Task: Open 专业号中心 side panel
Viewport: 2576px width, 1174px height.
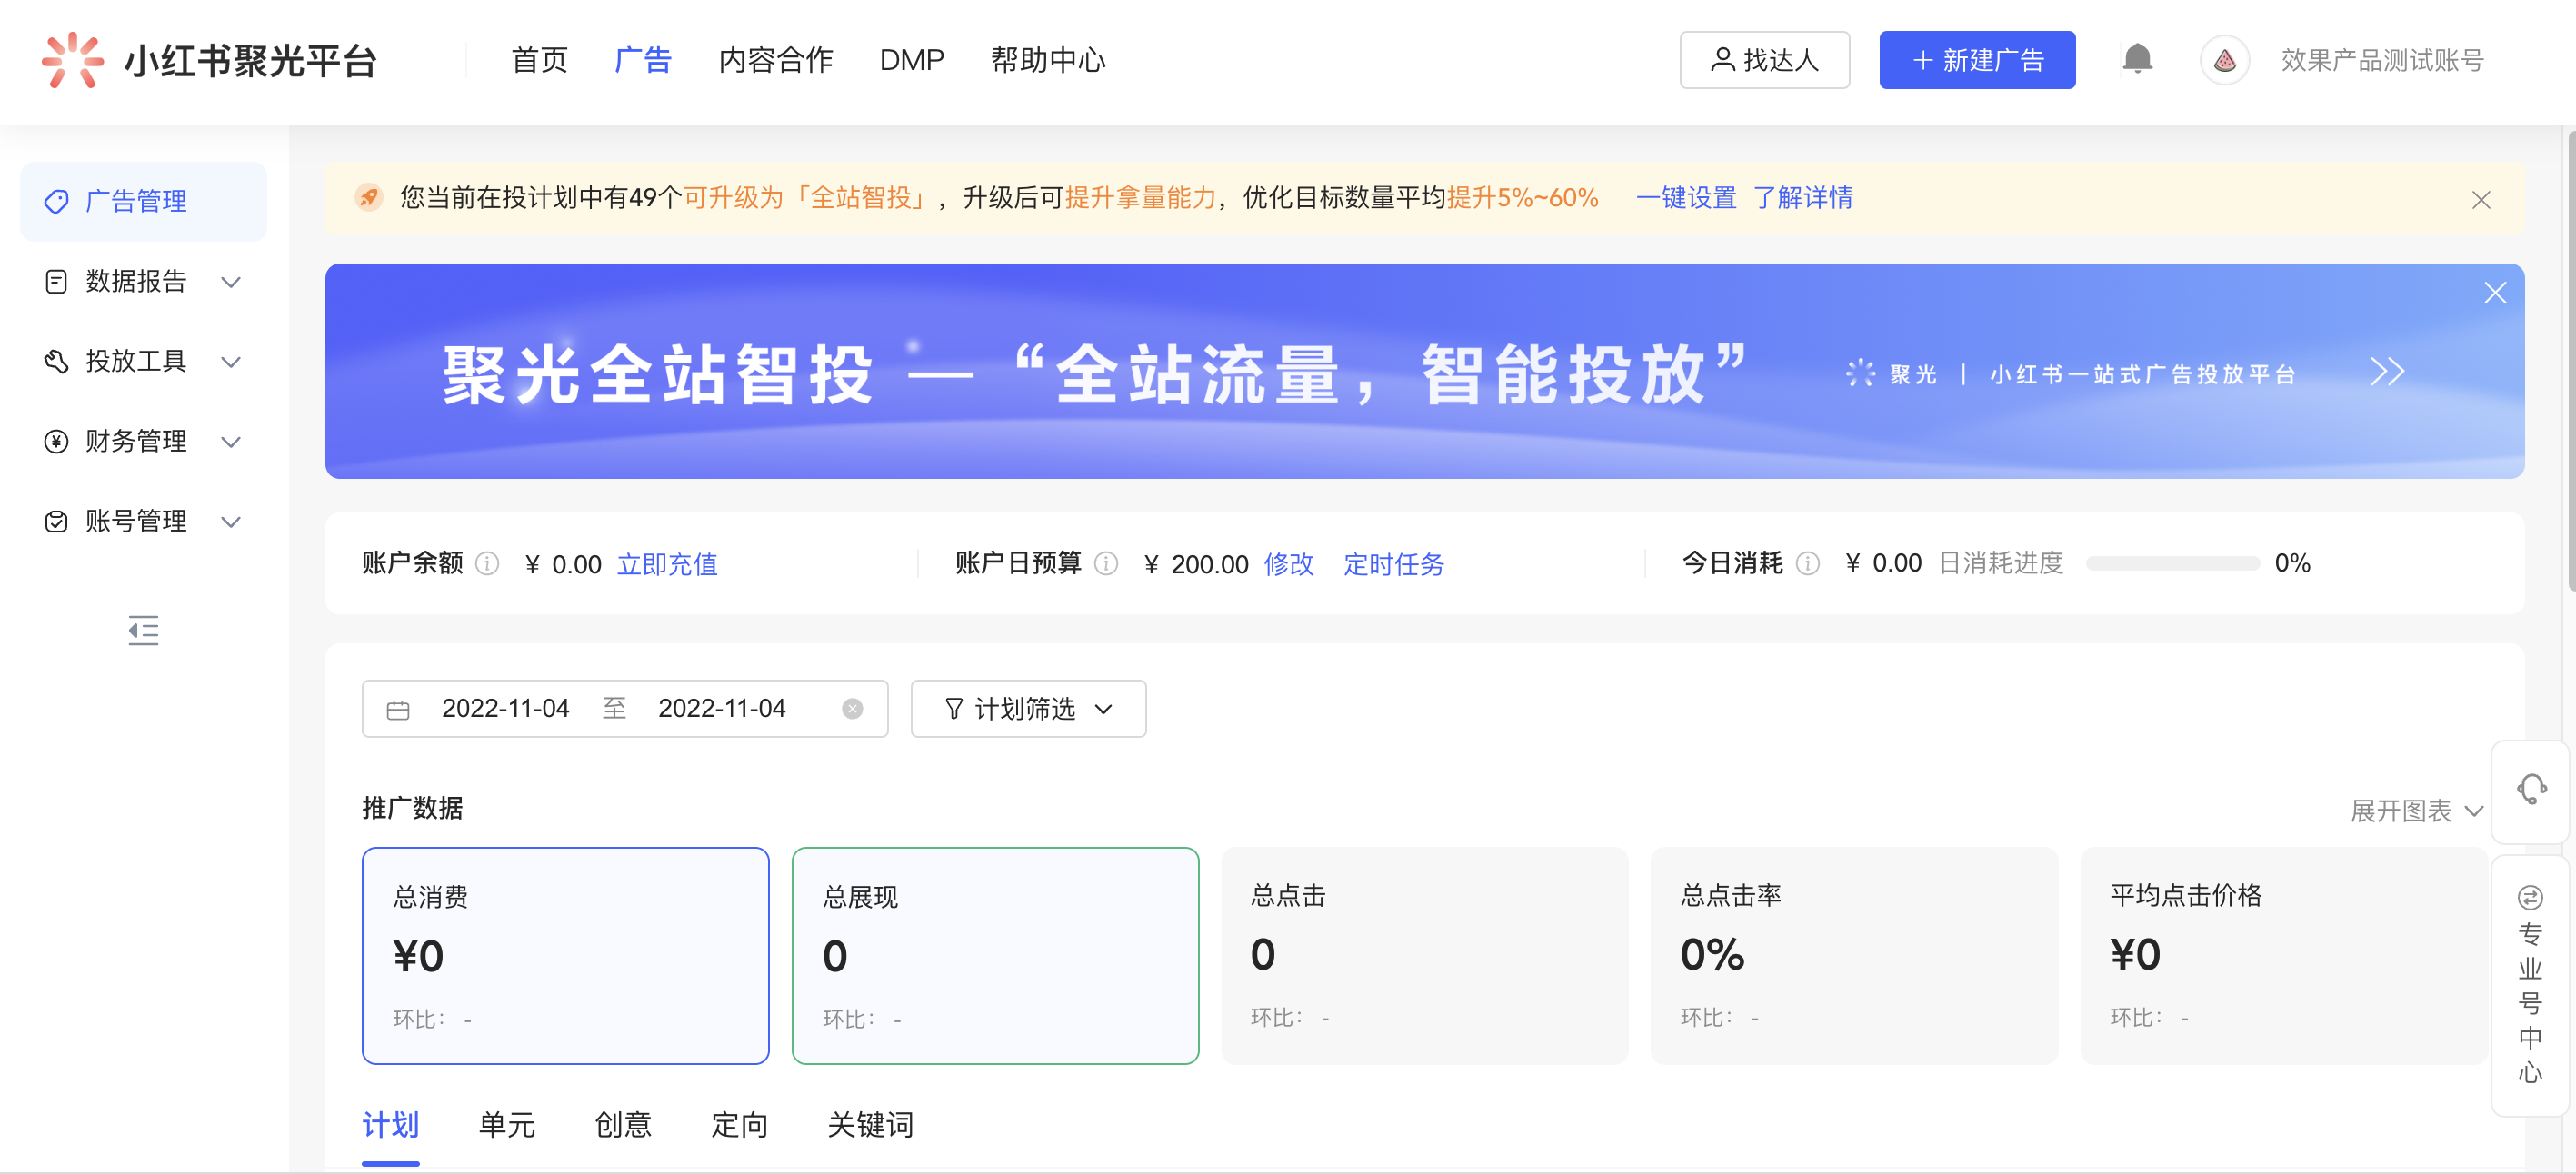Action: 2530,985
